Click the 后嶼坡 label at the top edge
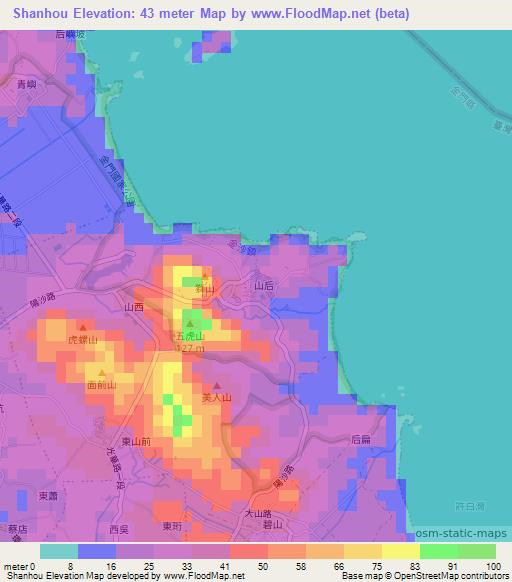Image resolution: width=512 pixels, height=582 pixels. tap(71, 35)
